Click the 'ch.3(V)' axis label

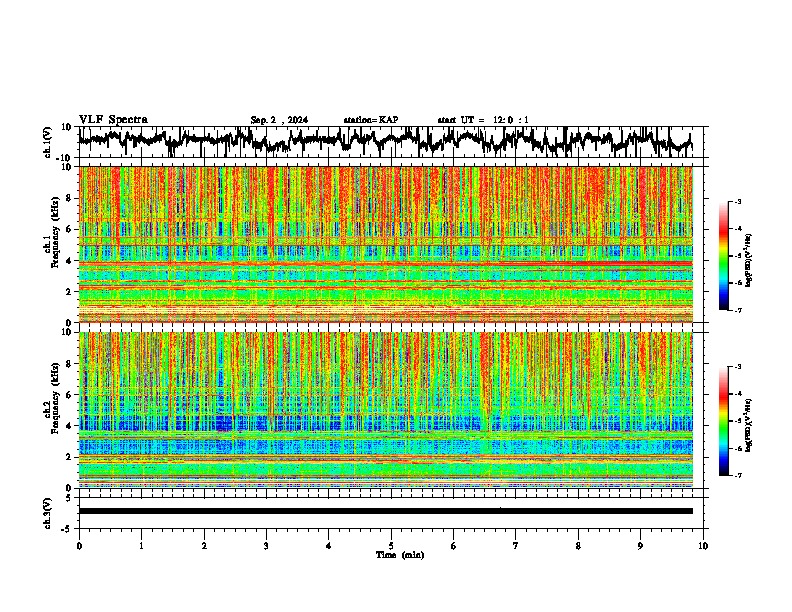point(48,513)
